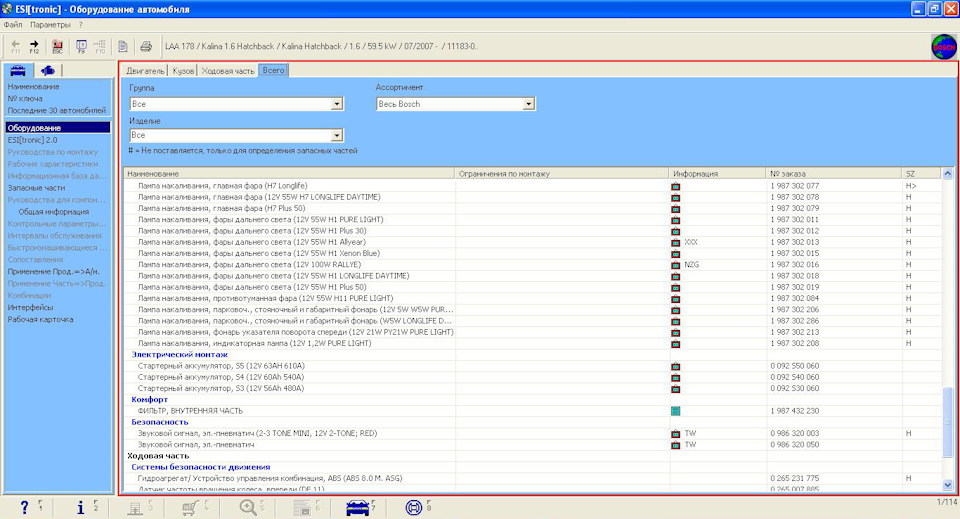Click info icon for 12V 100W RALLYE row
Image resolution: width=960 pixels, height=519 pixels.
[675, 265]
